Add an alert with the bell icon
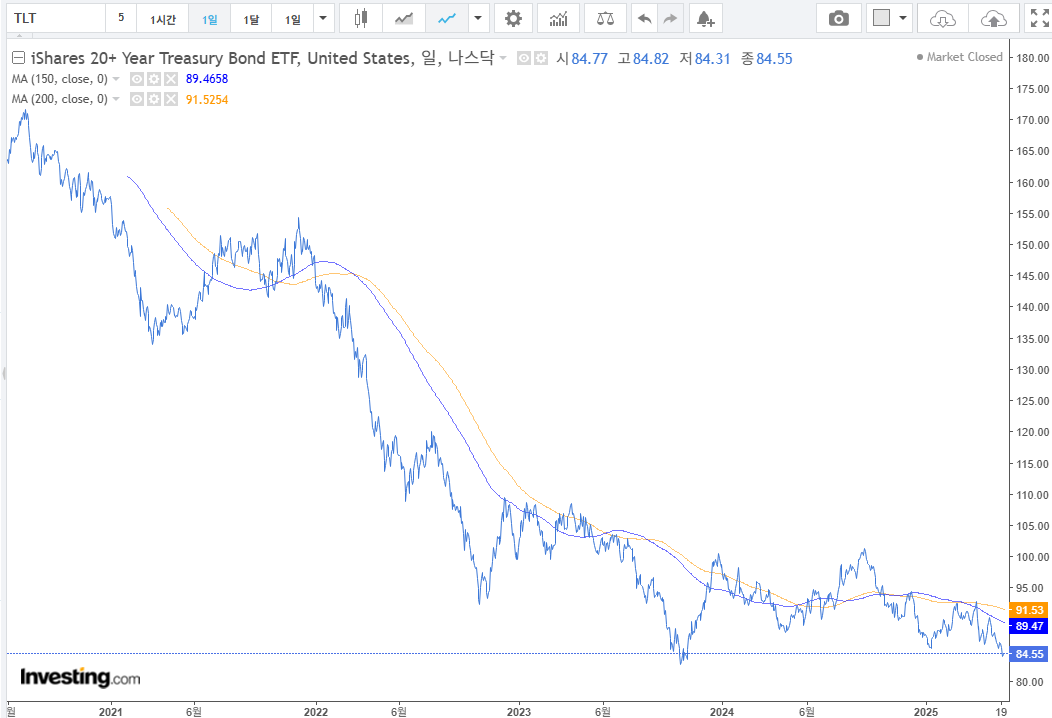The image size is (1052, 718). pos(705,18)
